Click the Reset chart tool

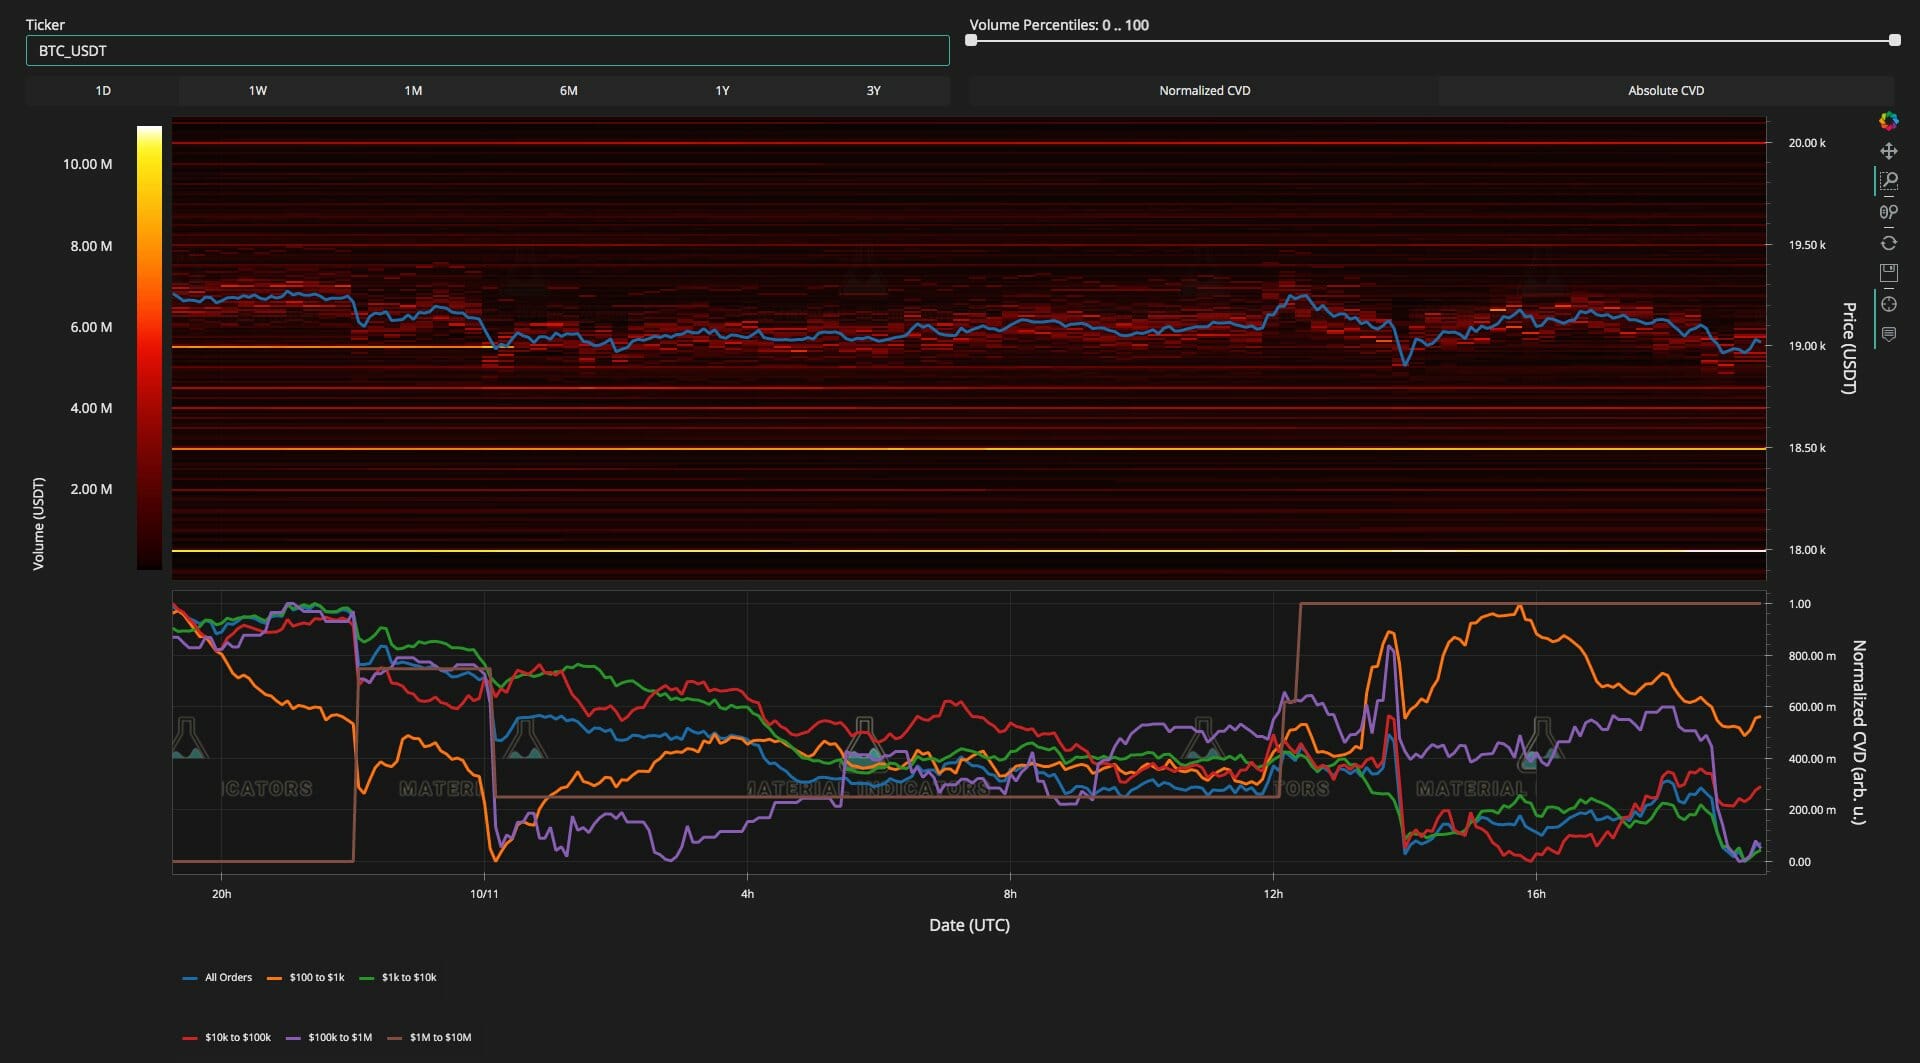tap(1888, 243)
